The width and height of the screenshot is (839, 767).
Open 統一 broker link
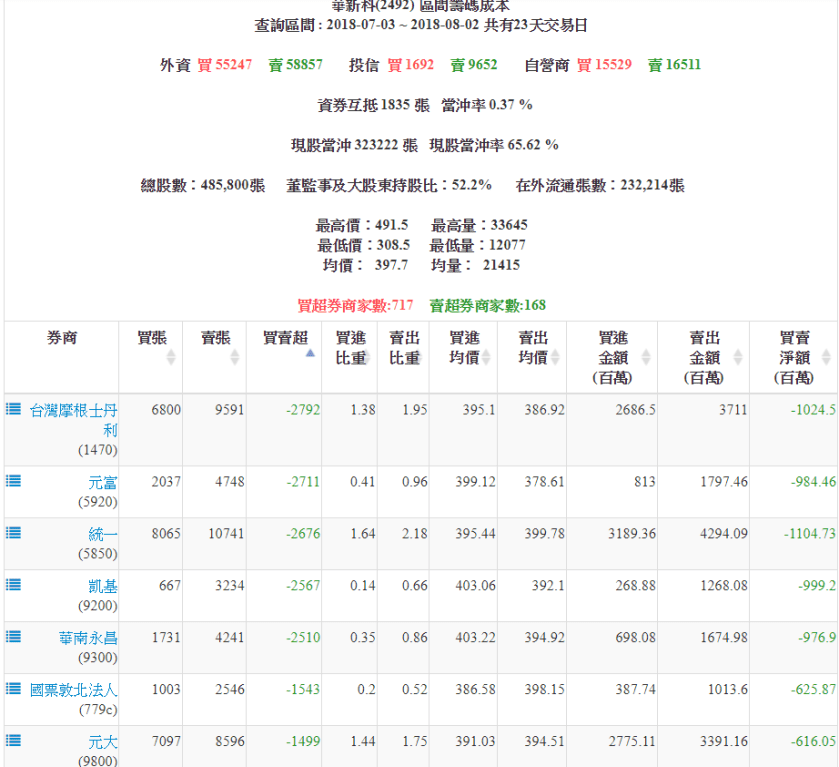(103, 534)
